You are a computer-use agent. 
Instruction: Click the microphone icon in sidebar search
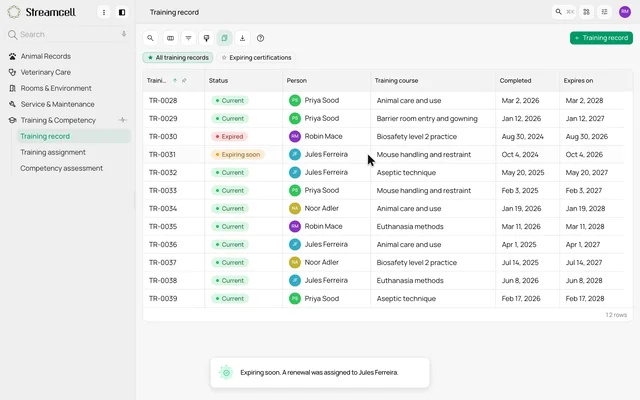(x=124, y=34)
